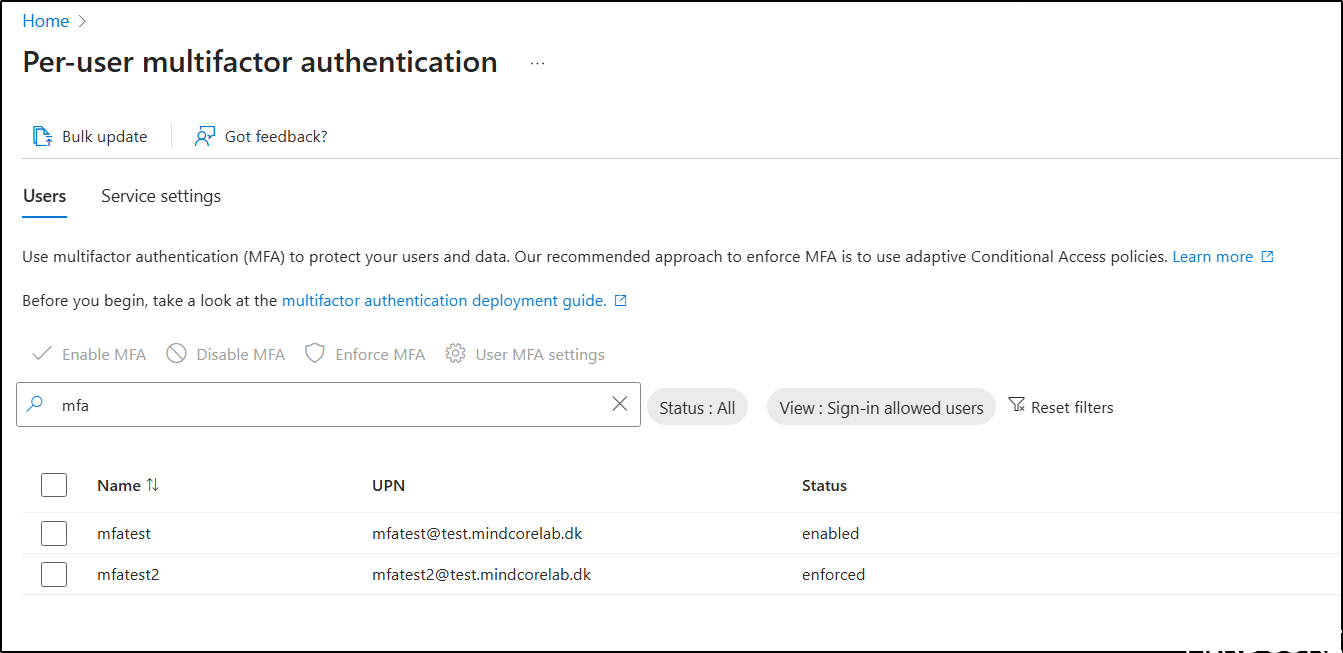The height and width of the screenshot is (653, 1343).
Task: Click the Bulk update icon
Action: tap(43, 135)
